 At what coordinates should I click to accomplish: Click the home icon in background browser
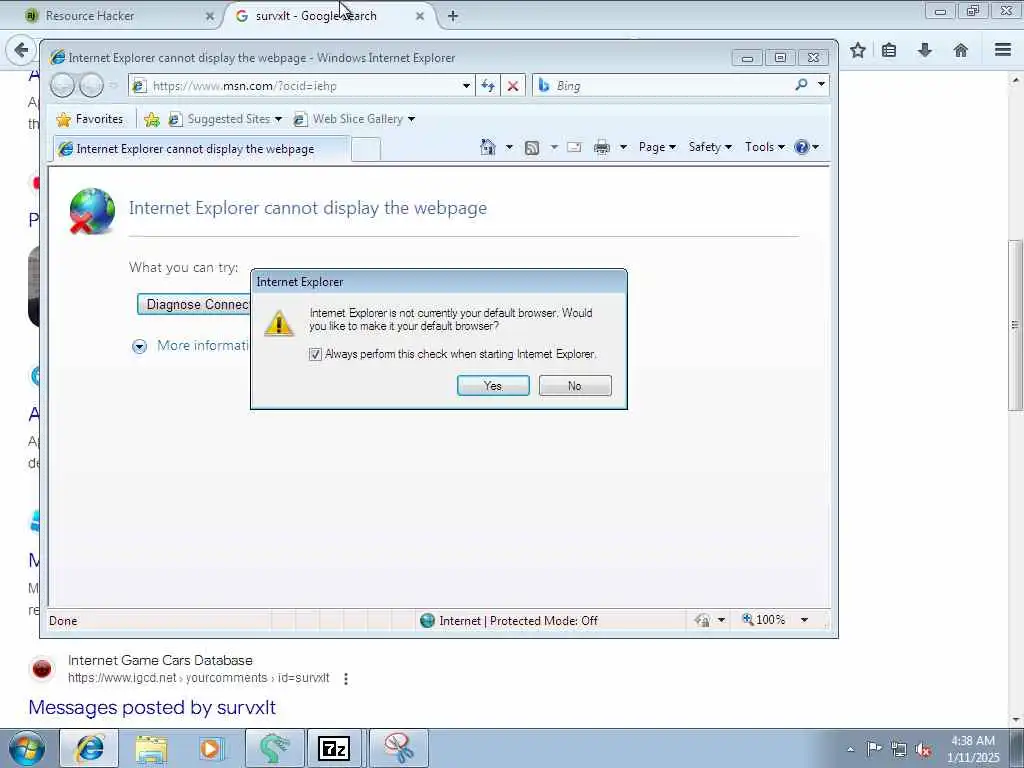pos(961,50)
